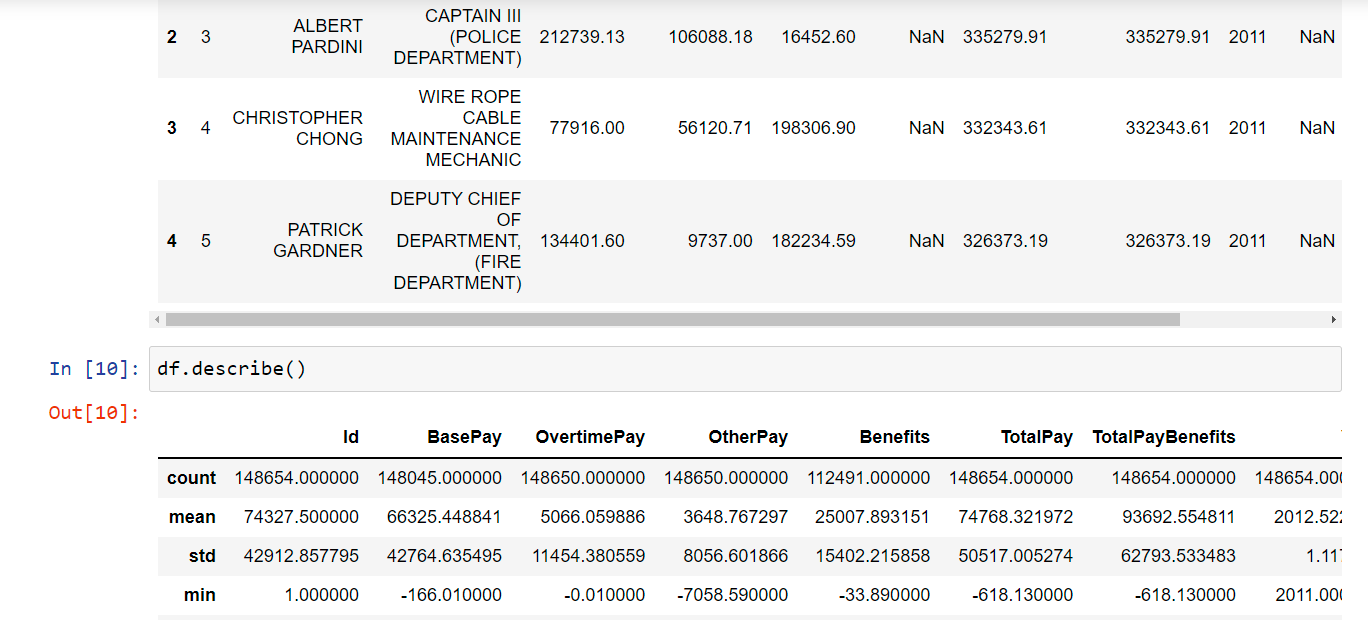Click the right arrow of horizontal scrollbar

[x=1334, y=320]
